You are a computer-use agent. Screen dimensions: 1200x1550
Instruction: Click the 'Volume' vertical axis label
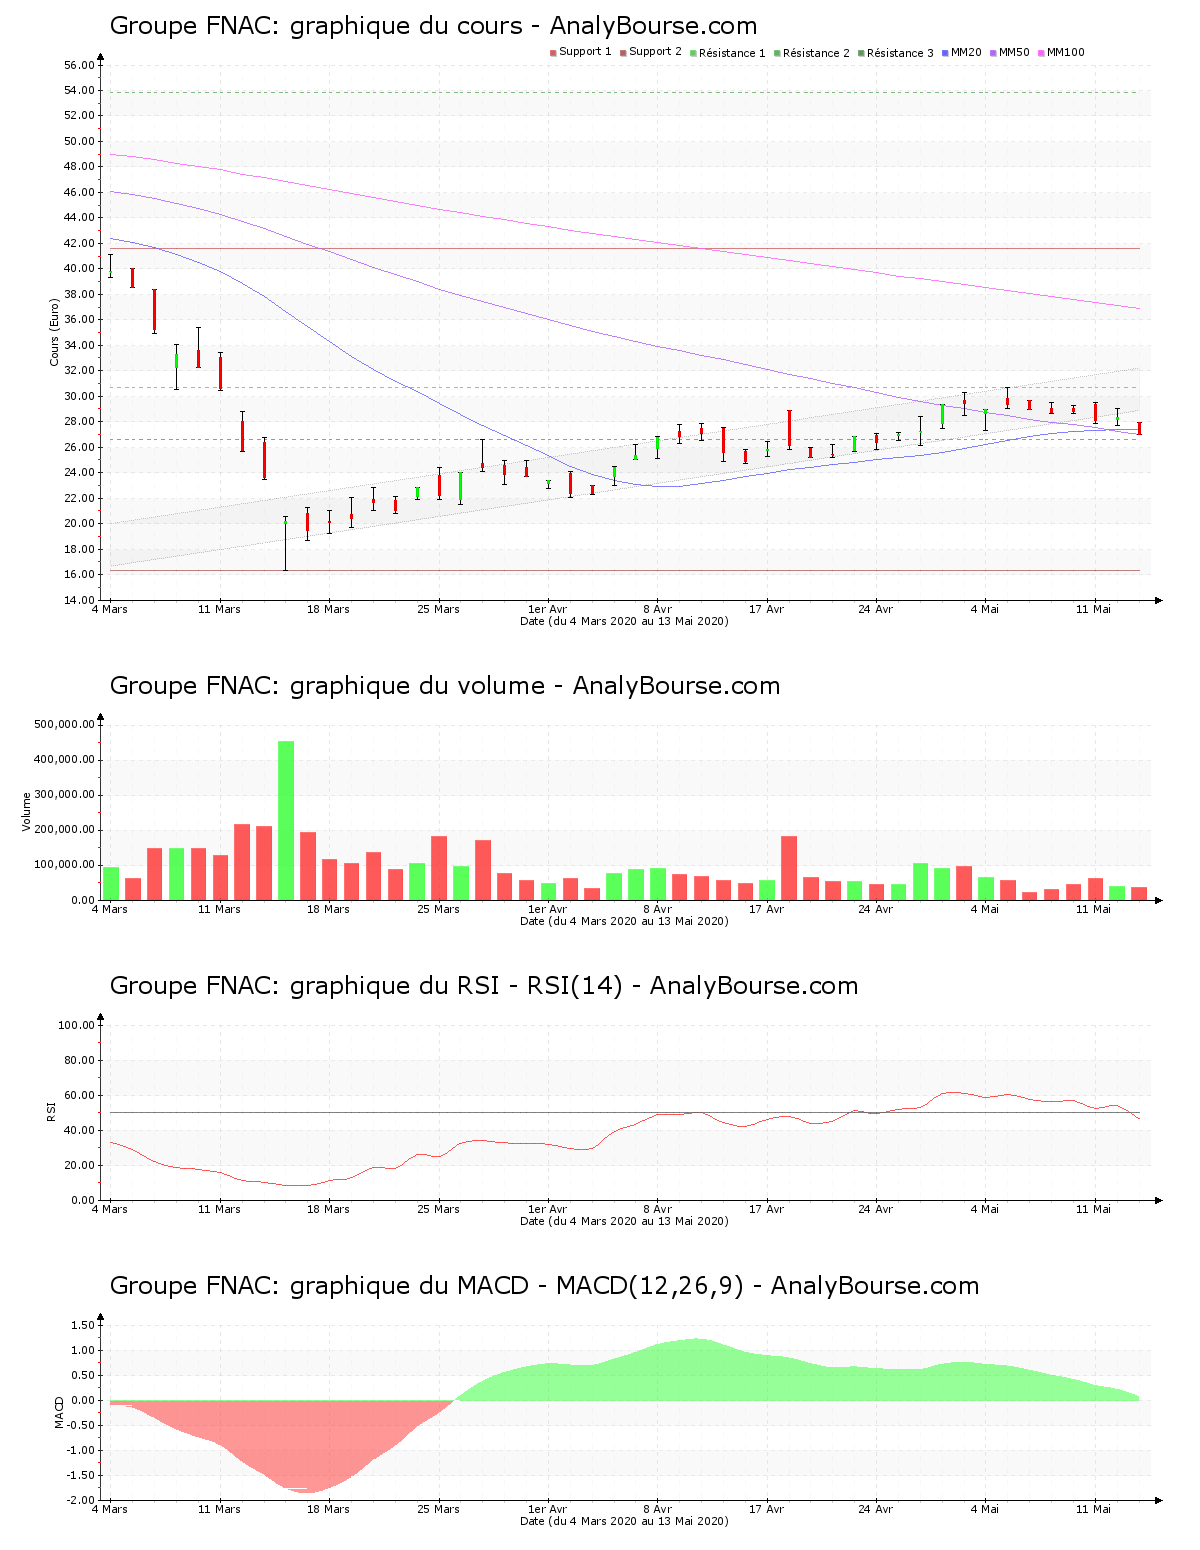pos(27,812)
